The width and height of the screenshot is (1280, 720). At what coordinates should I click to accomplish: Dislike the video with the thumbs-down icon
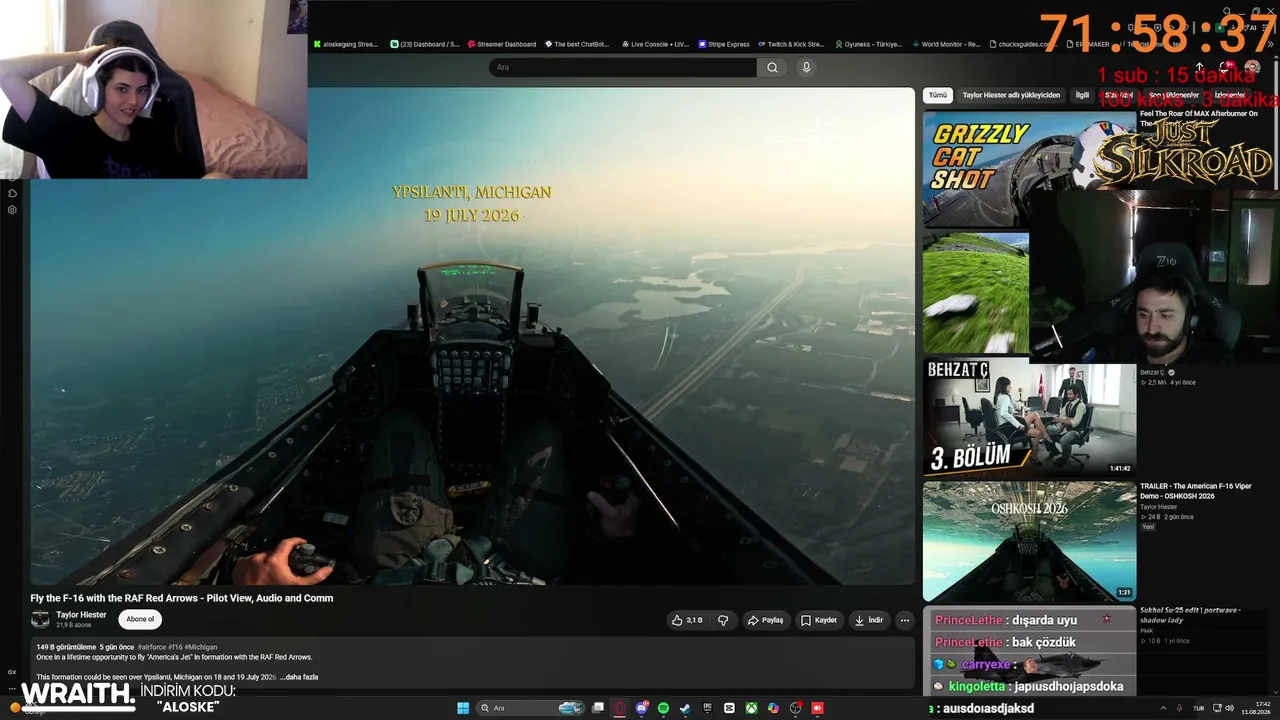[723, 620]
